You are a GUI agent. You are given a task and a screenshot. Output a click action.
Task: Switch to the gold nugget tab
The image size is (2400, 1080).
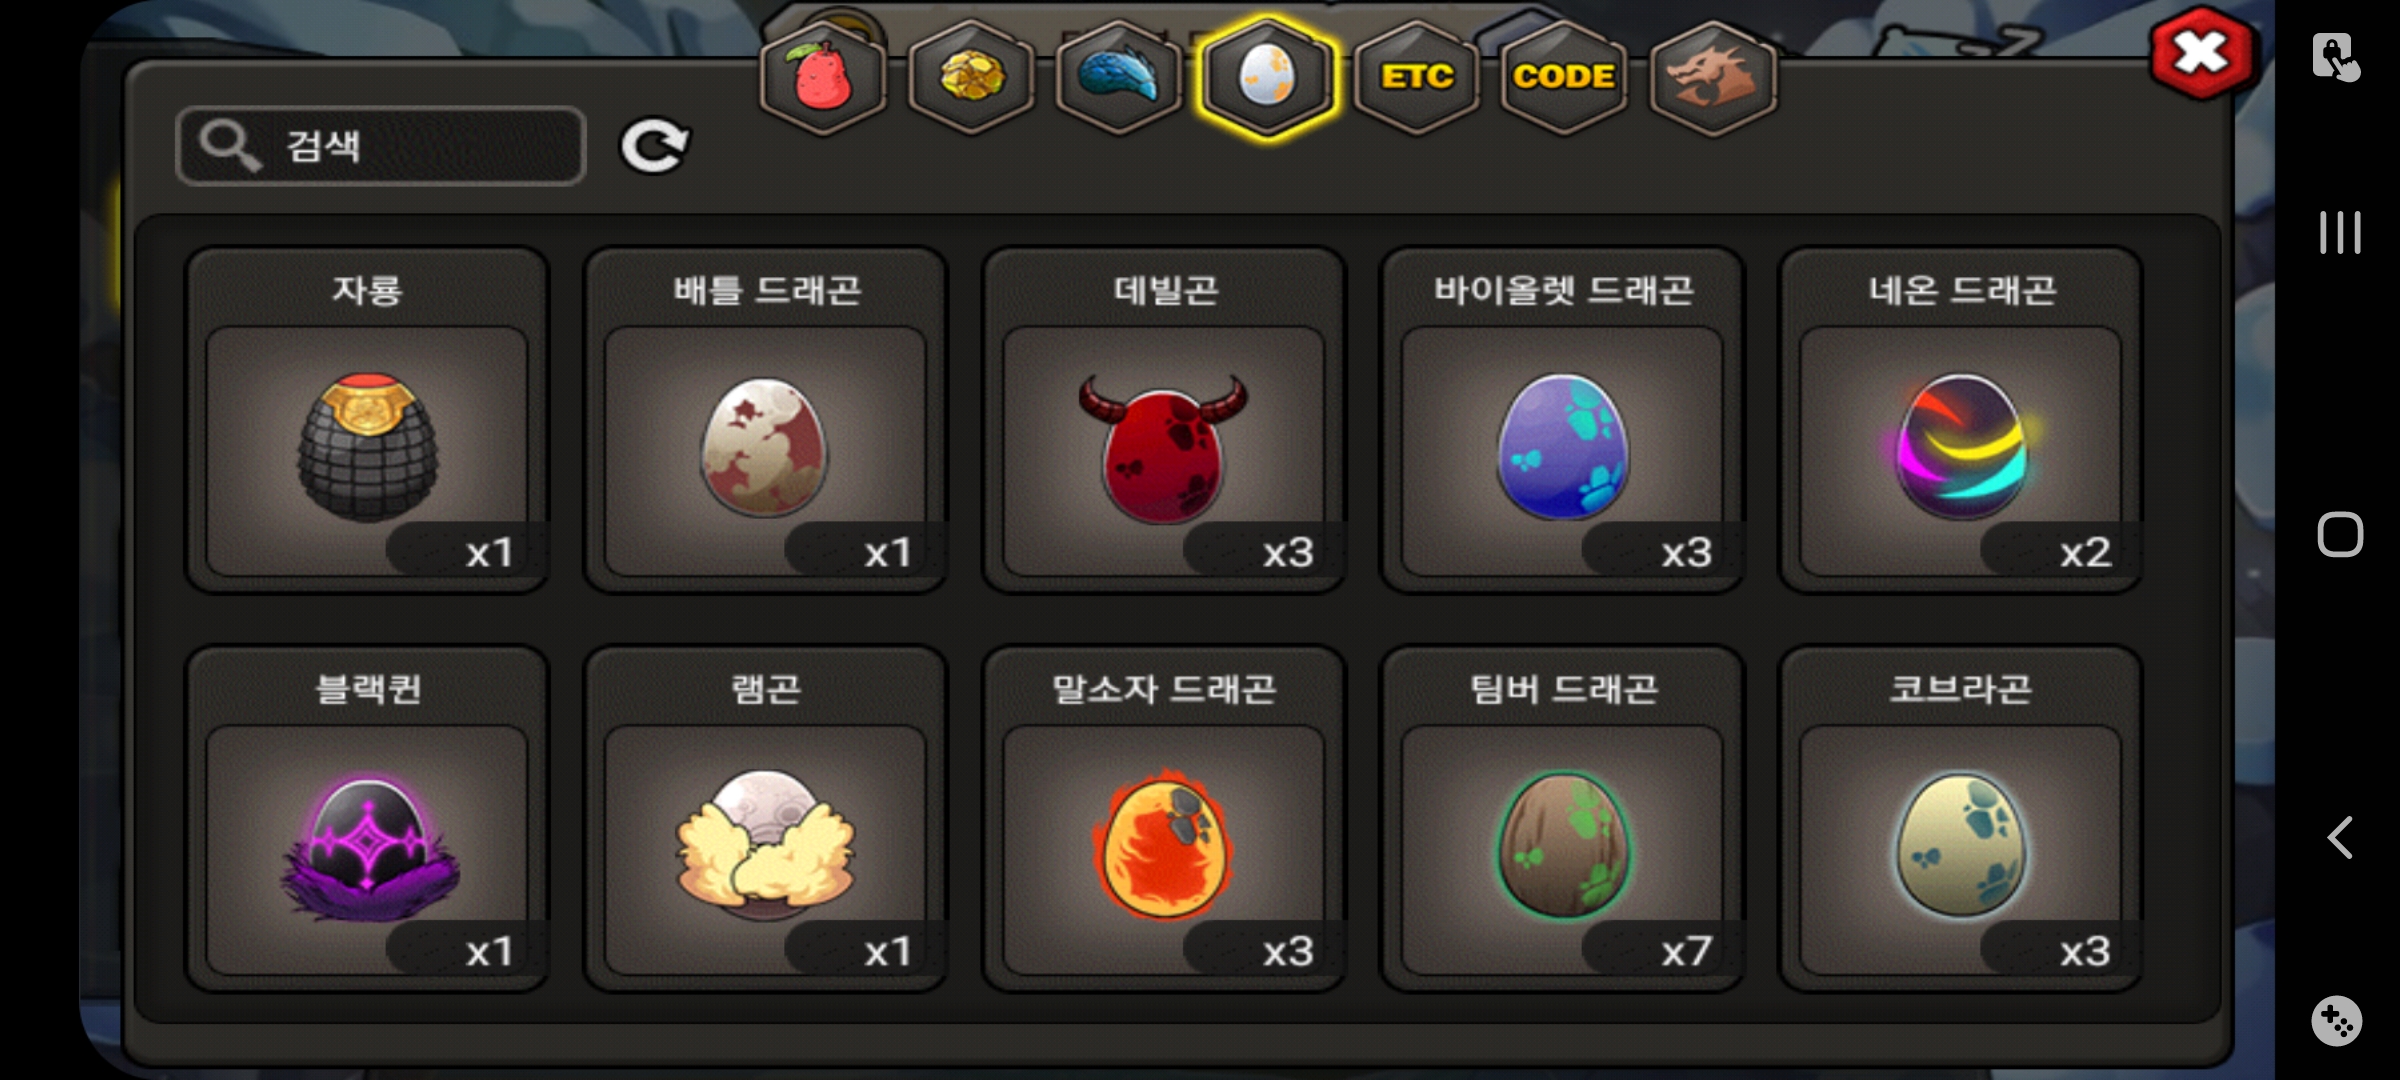coord(971,77)
